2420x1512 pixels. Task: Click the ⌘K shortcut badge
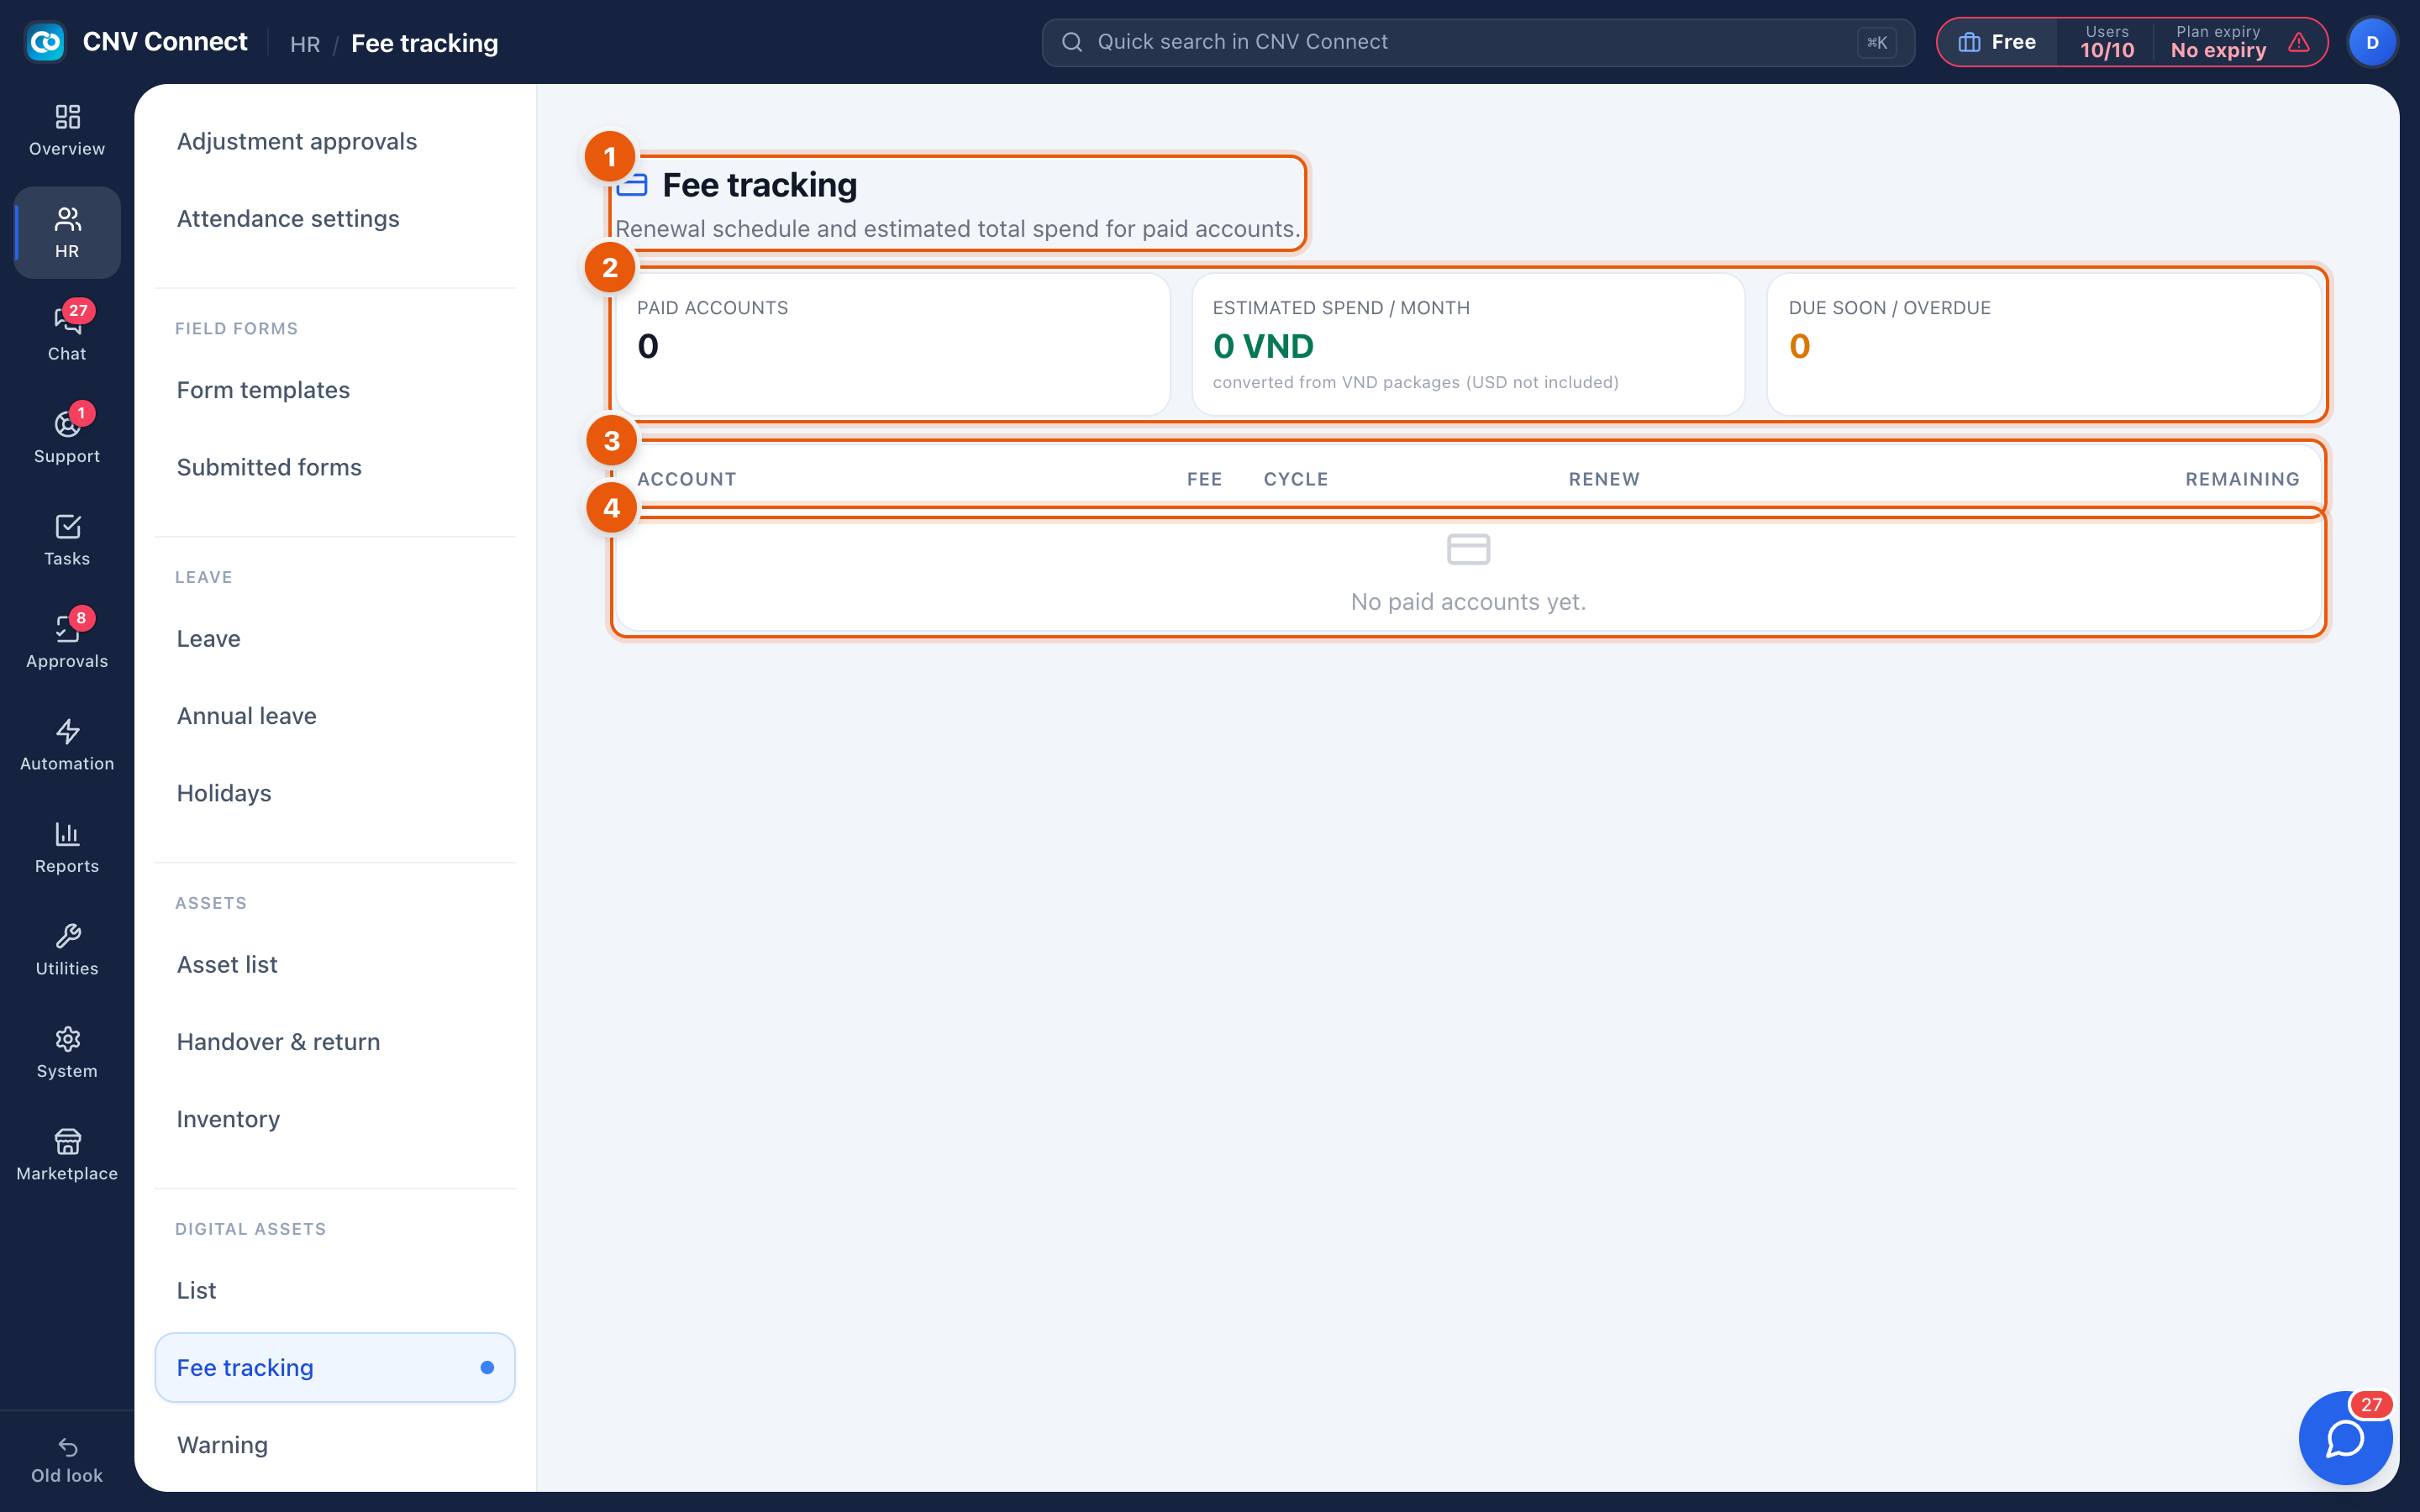point(1877,42)
